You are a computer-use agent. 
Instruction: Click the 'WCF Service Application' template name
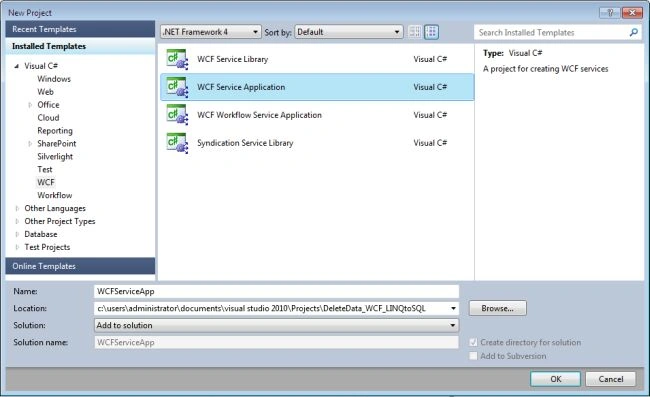click(x=241, y=87)
